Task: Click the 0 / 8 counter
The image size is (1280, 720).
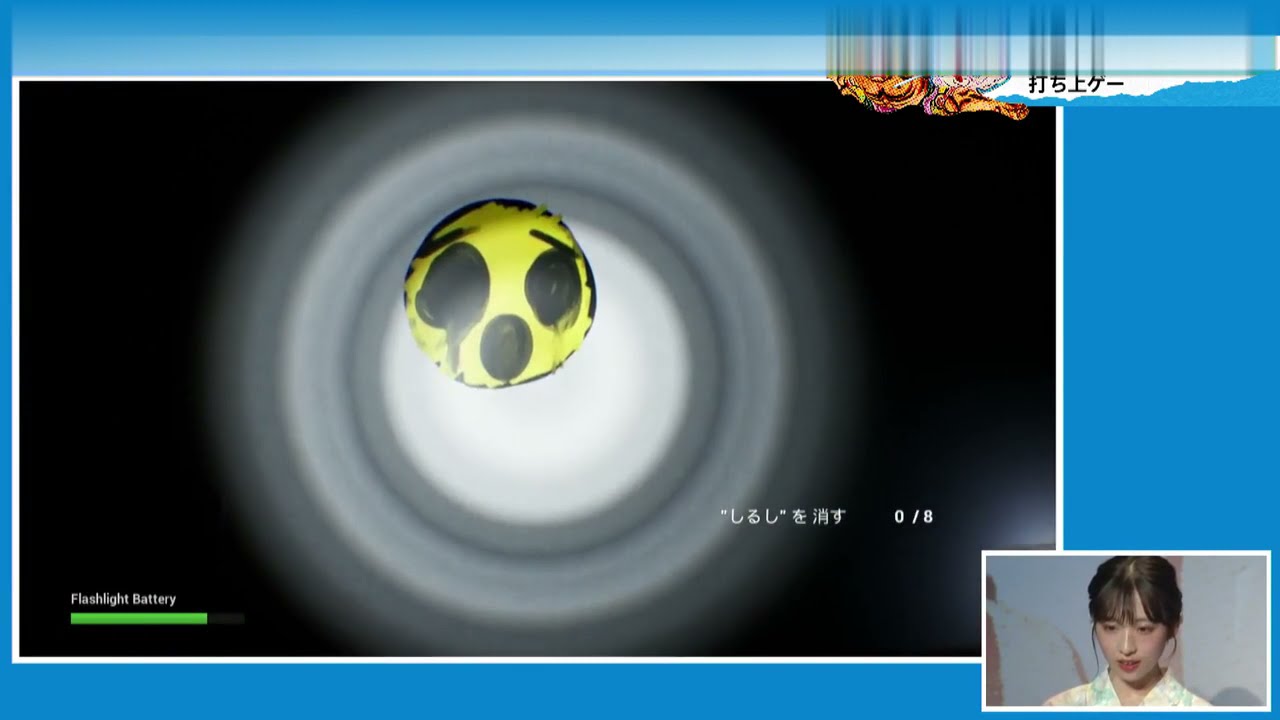Action: point(913,516)
